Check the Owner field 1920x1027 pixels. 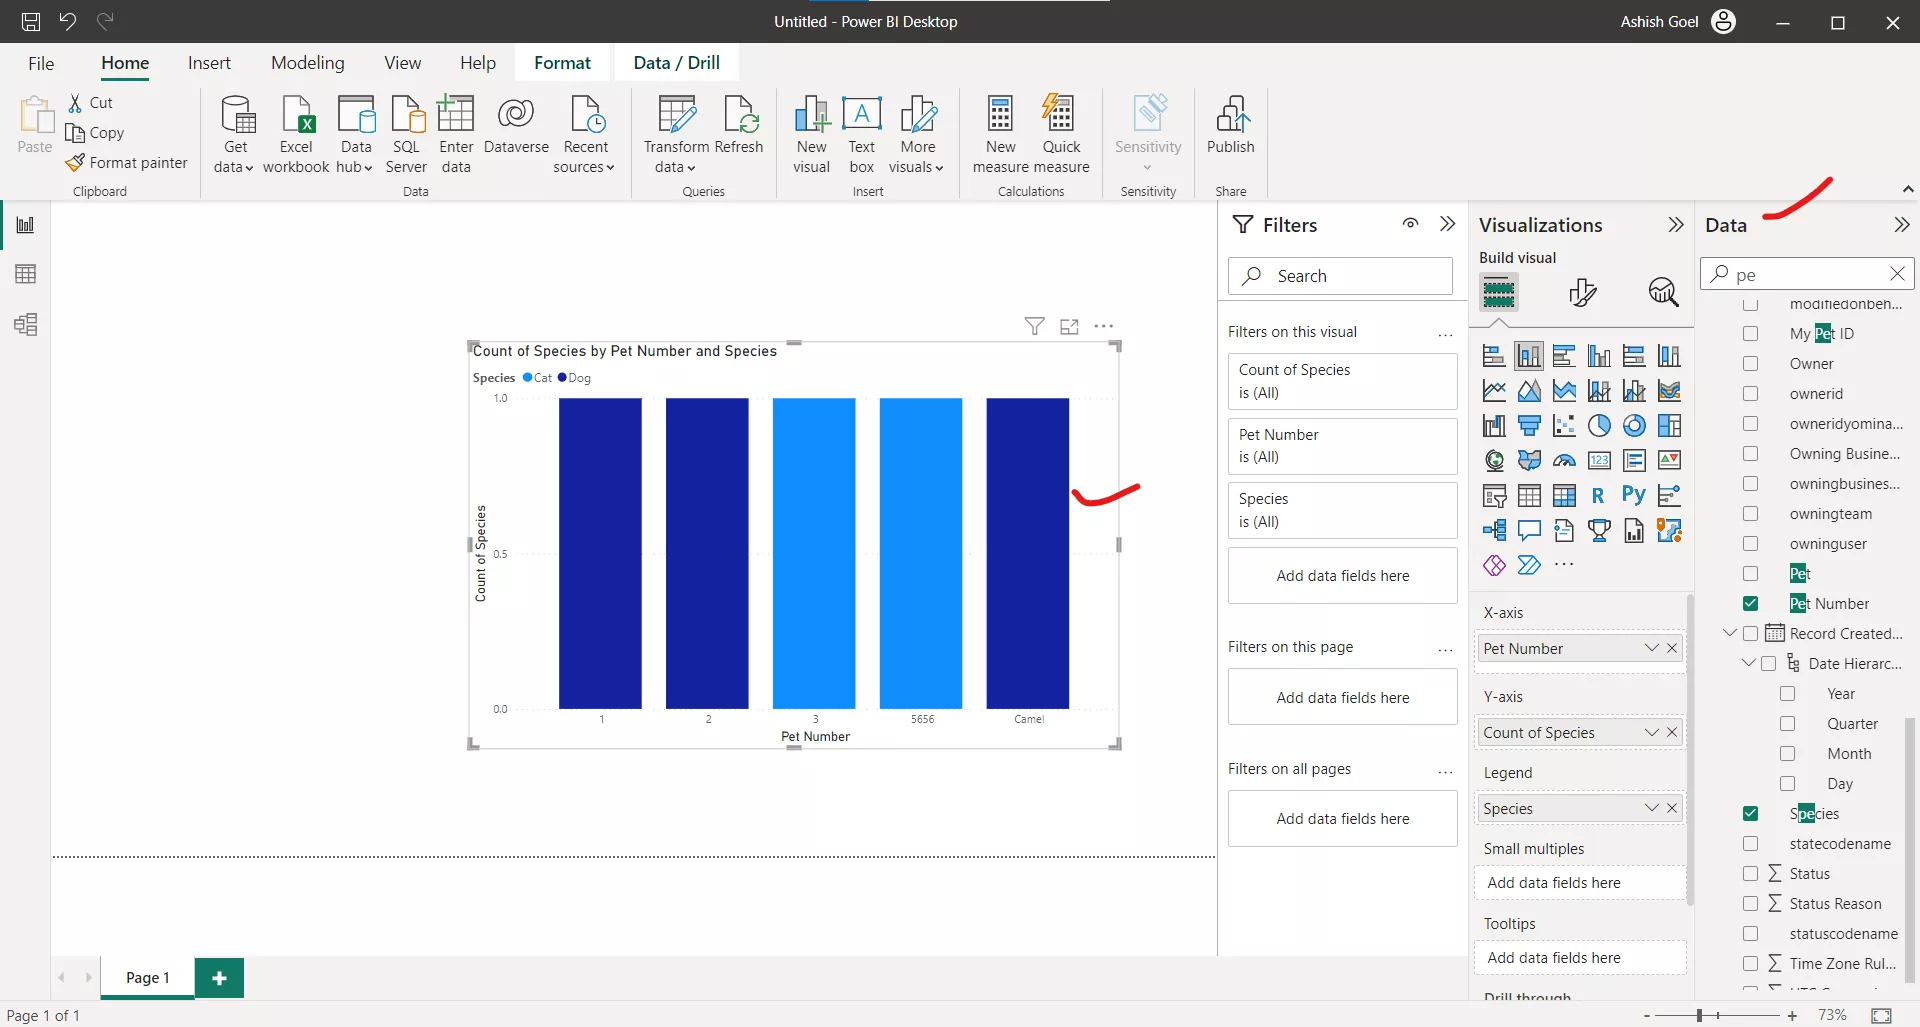click(1751, 363)
